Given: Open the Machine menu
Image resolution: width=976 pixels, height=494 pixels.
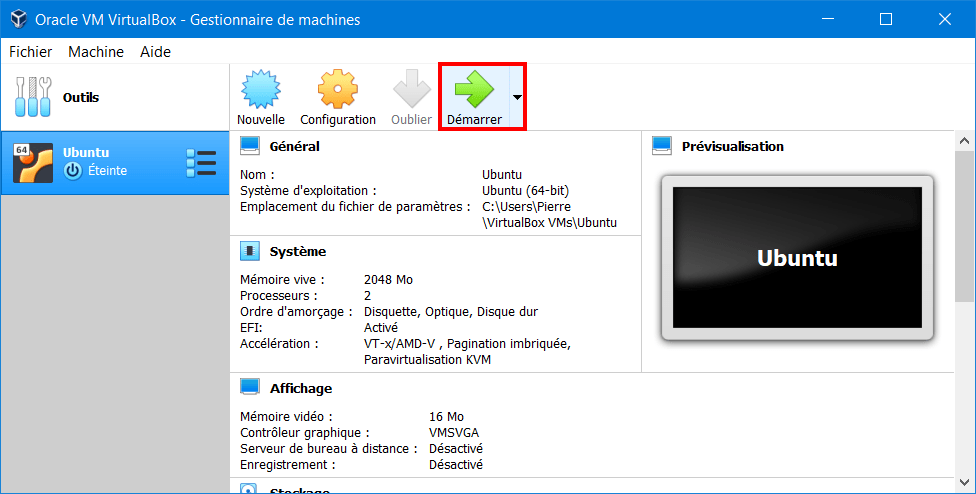Looking at the screenshot, I should click(96, 52).
